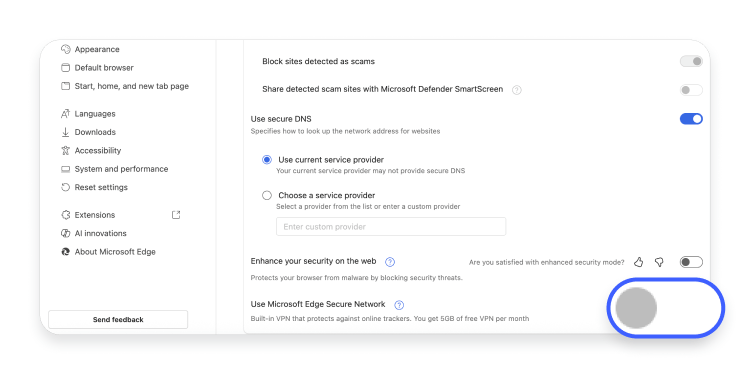Click the Reset settings circular arrow icon
The image size is (750, 375).
66,187
